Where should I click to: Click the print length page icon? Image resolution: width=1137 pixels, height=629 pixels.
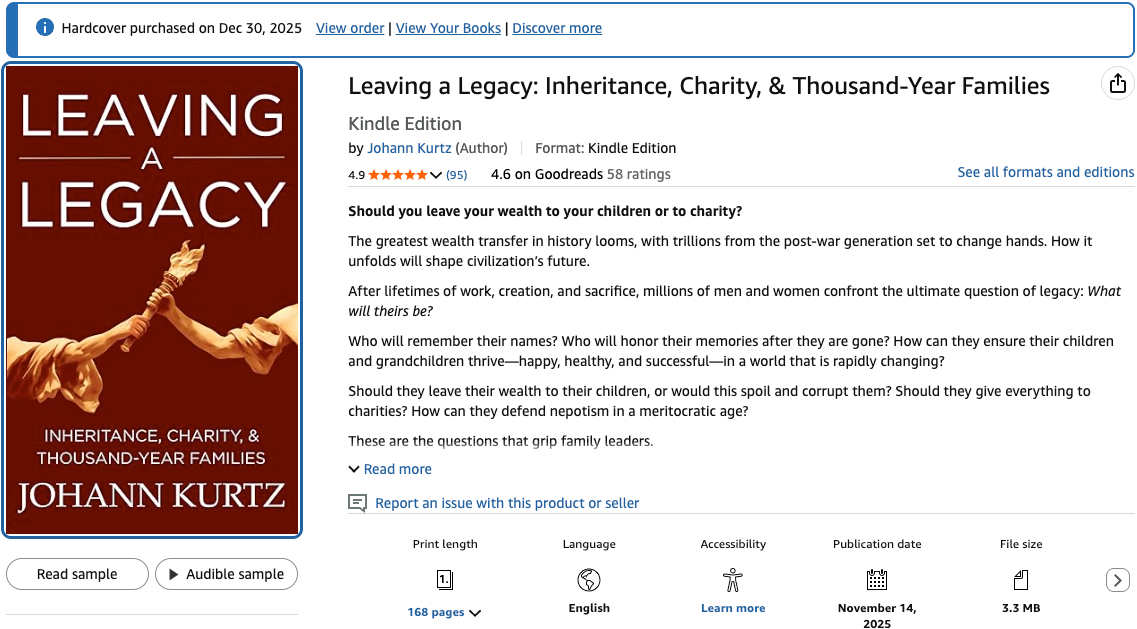tap(445, 579)
